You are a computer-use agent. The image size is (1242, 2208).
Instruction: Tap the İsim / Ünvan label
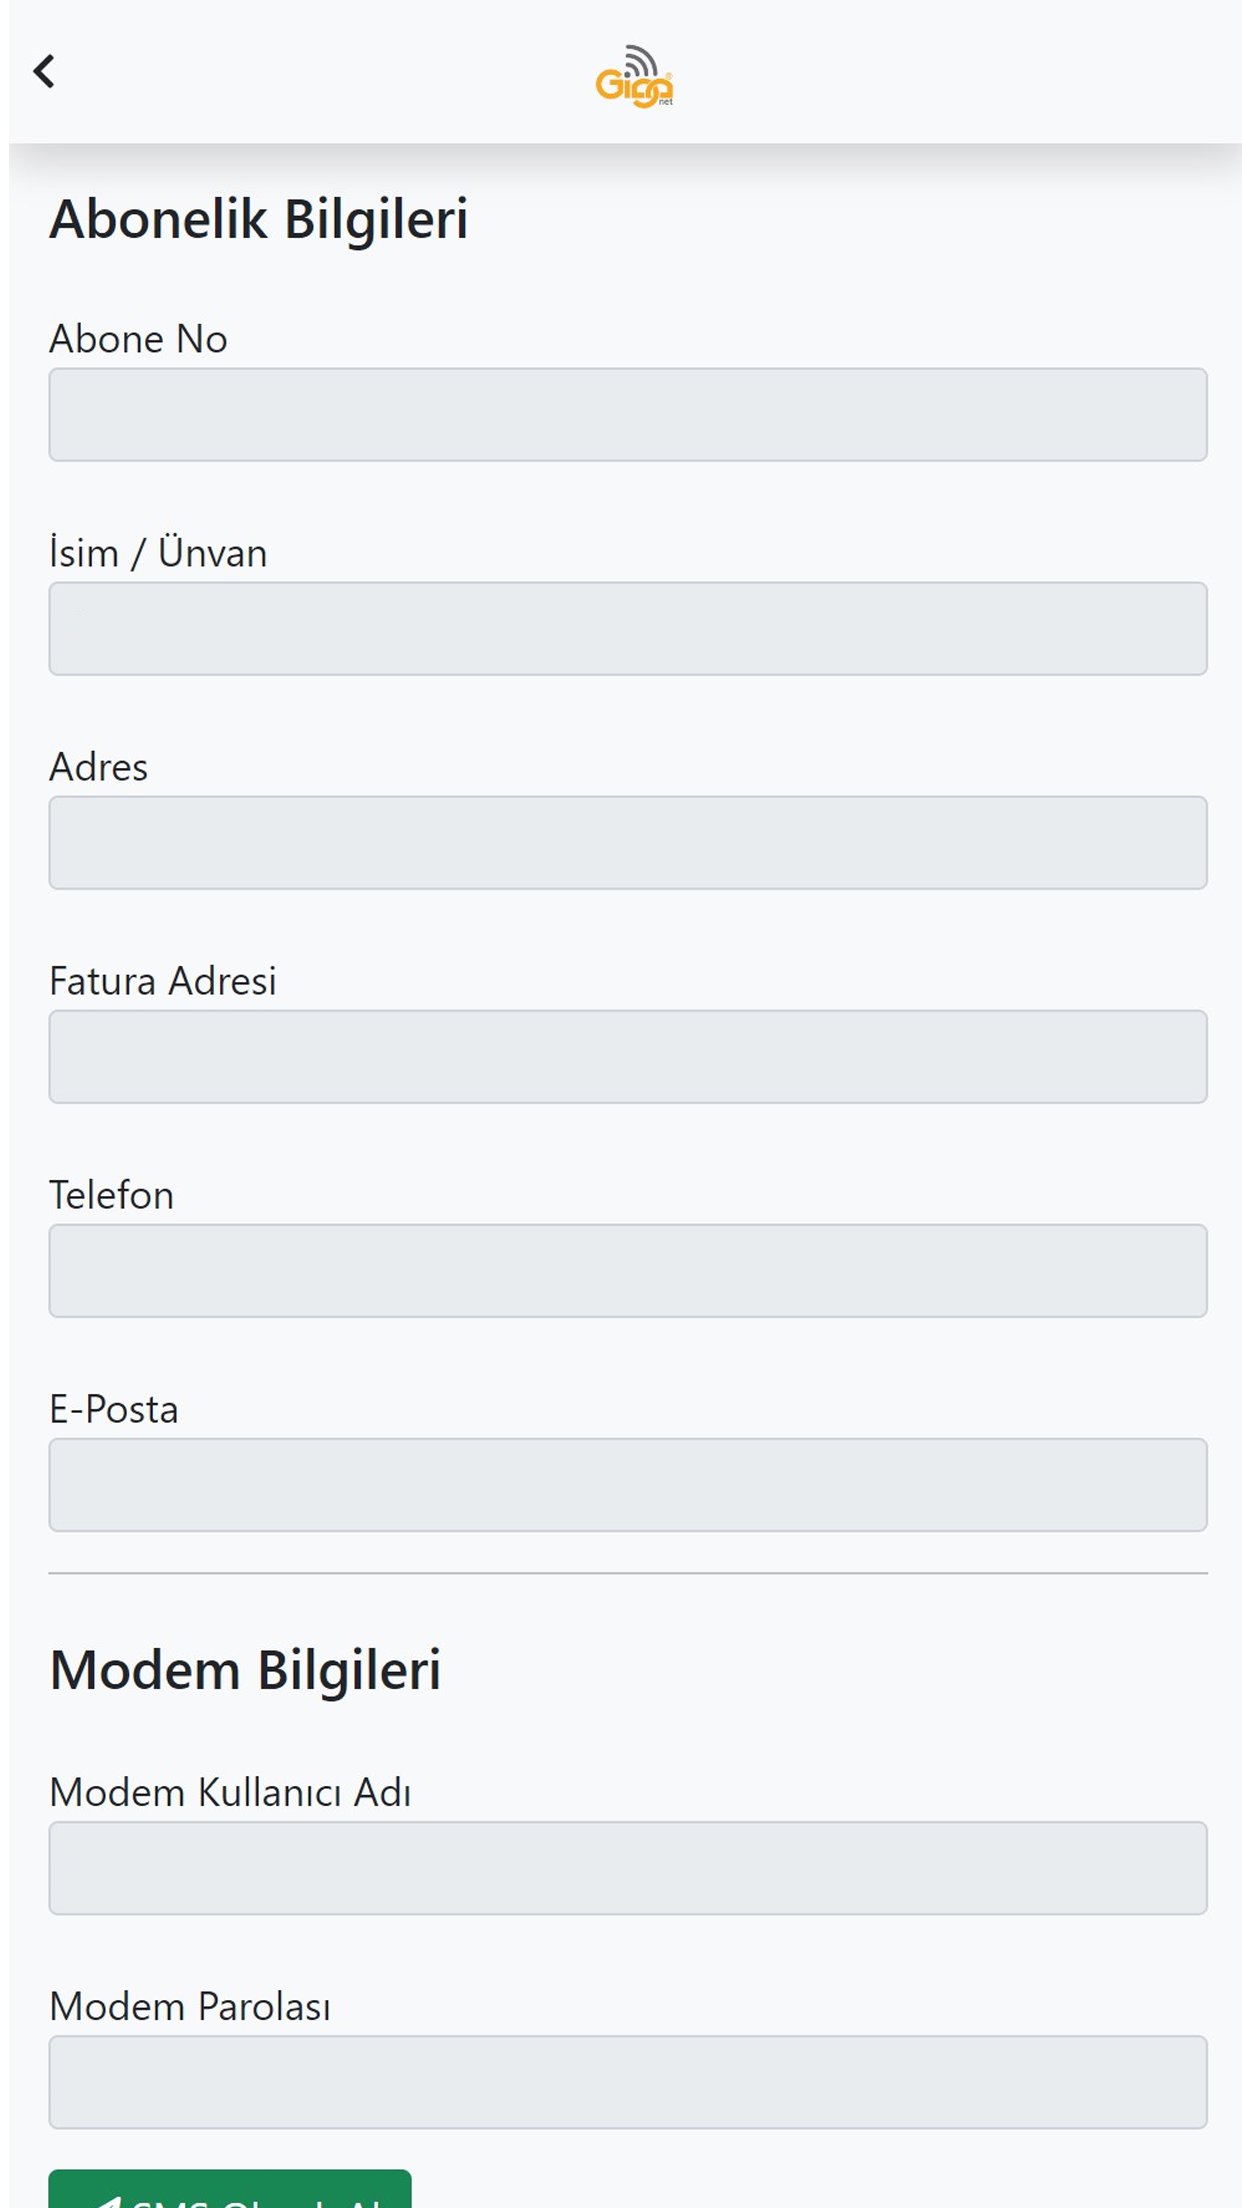(158, 553)
